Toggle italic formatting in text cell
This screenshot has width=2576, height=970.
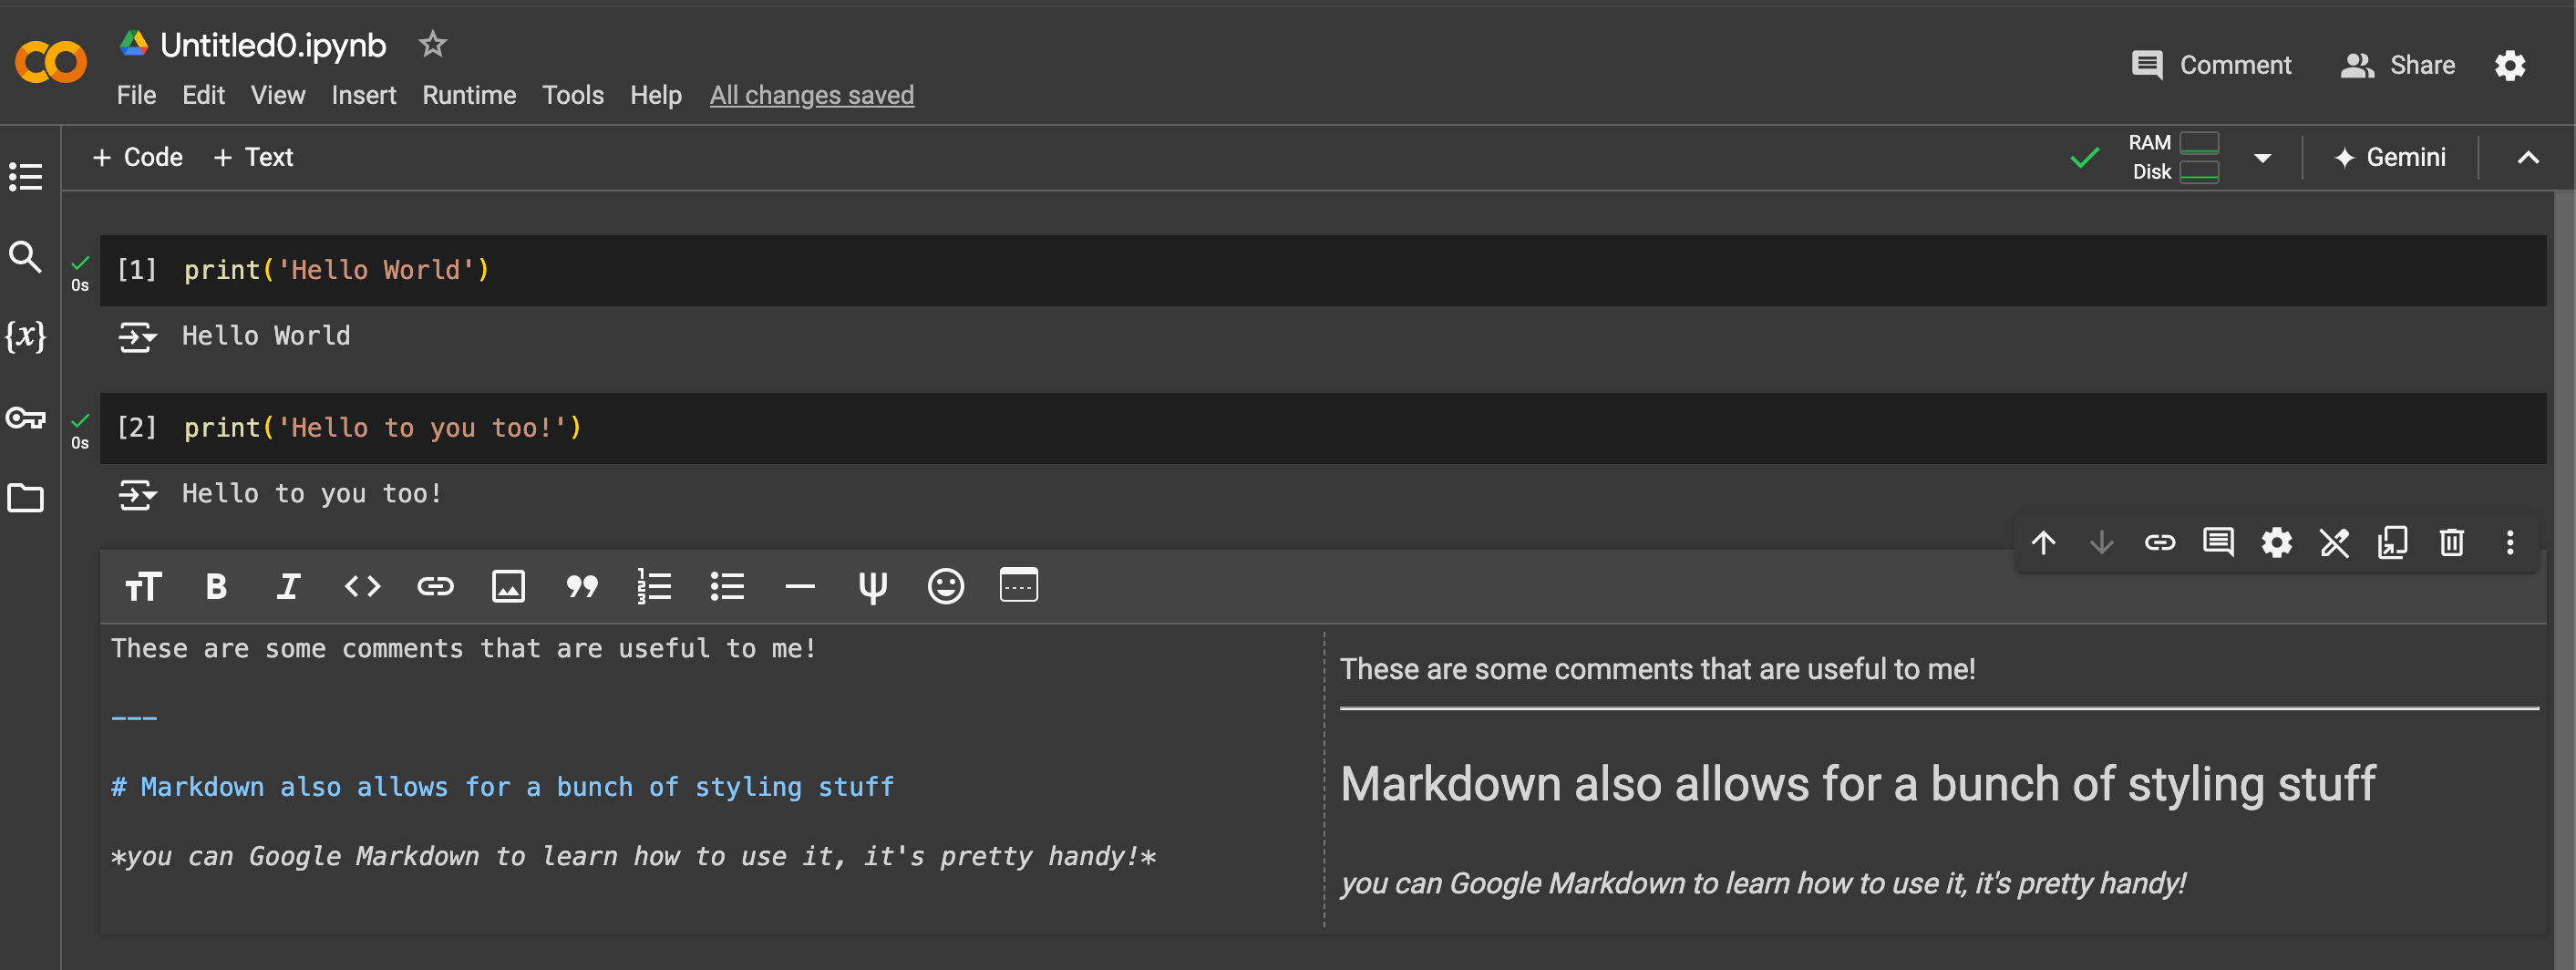(288, 586)
